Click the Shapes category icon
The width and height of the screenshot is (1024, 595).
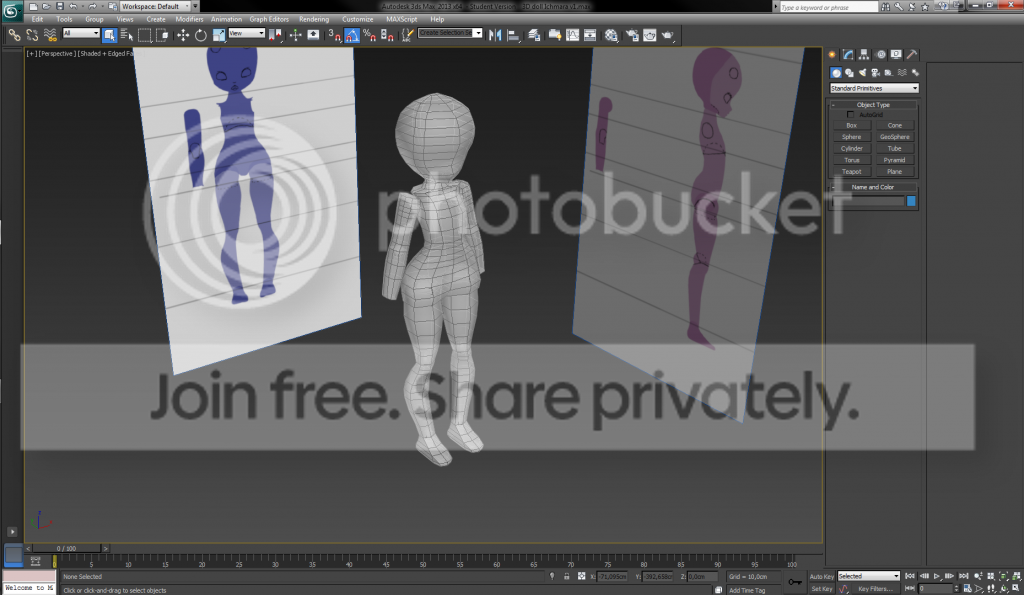pos(849,72)
